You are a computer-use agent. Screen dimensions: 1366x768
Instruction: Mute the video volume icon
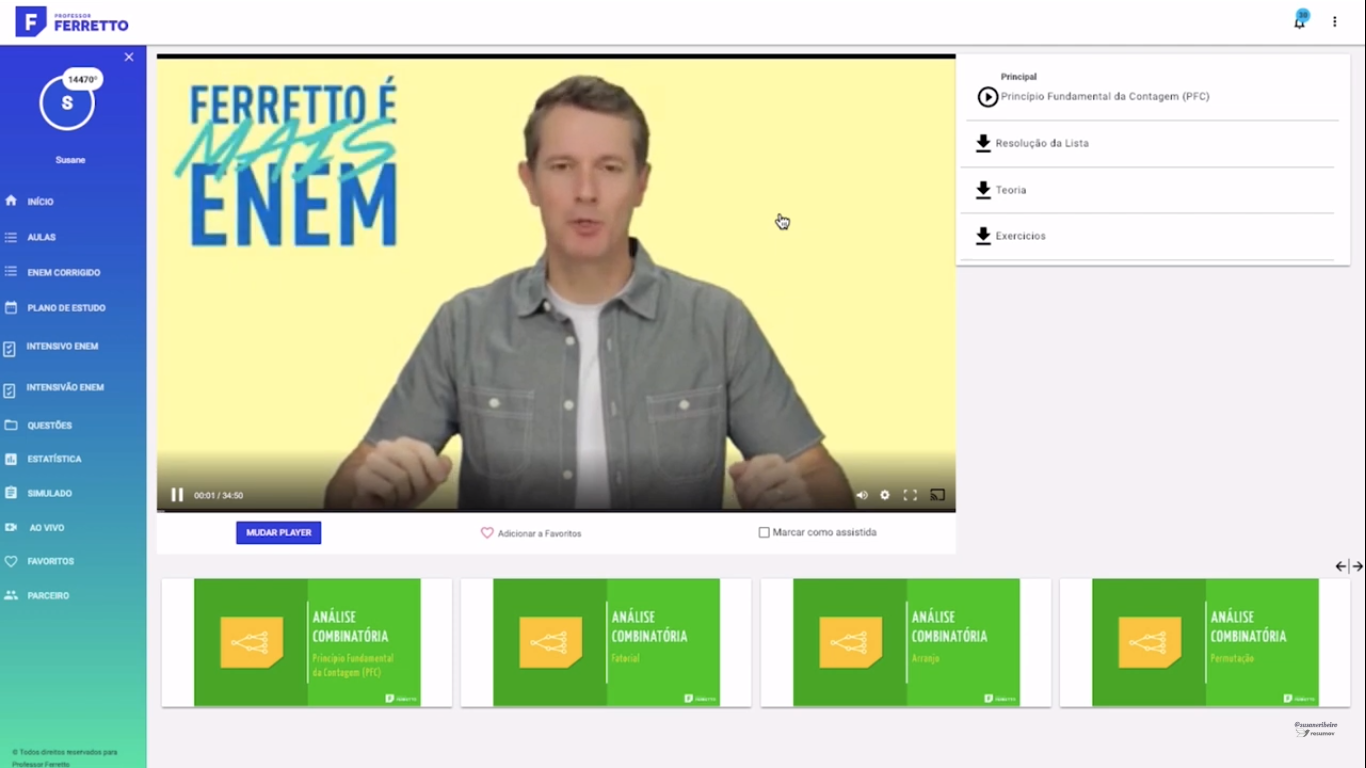862,495
